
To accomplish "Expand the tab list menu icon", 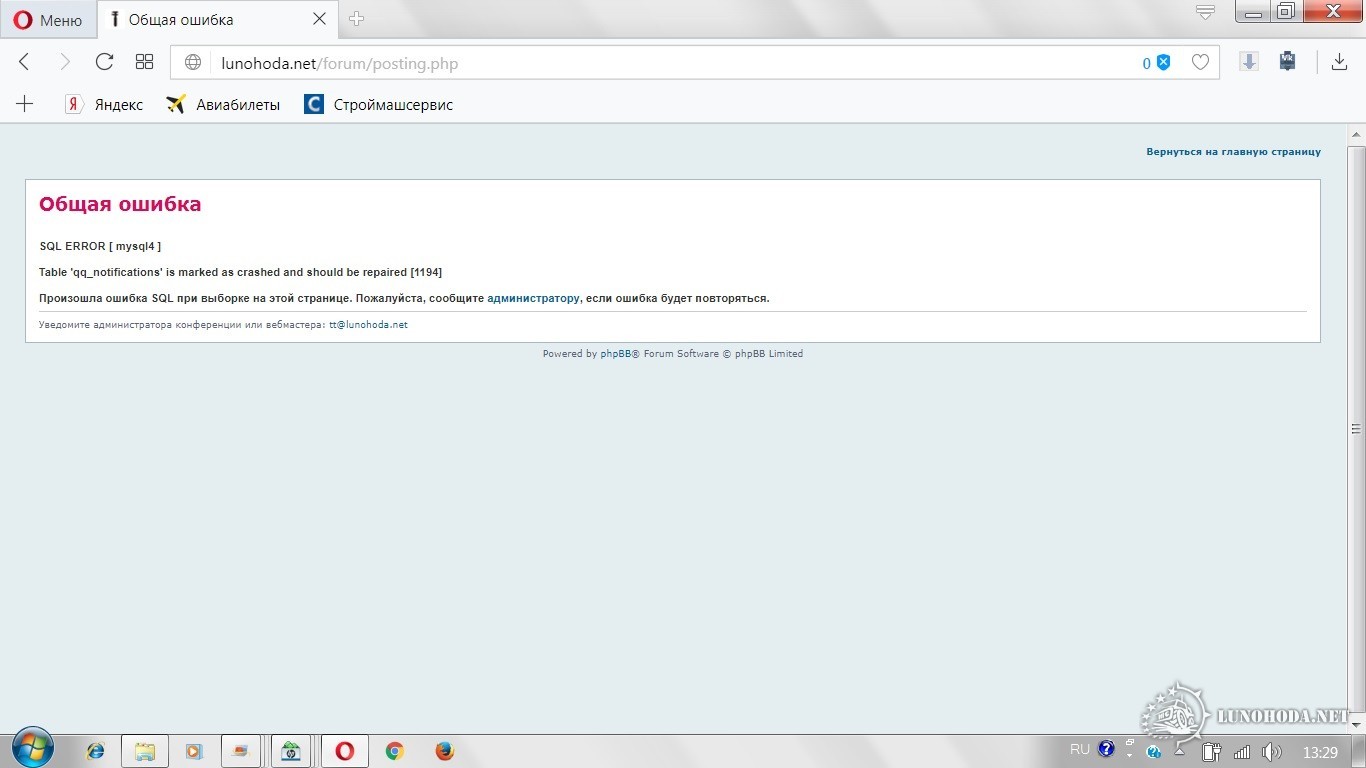I will [1205, 12].
